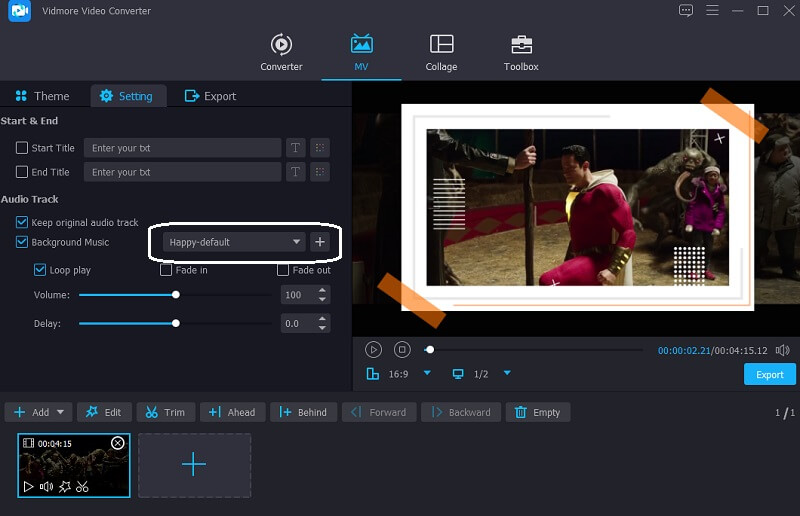Switch to the Theme tab

point(42,96)
